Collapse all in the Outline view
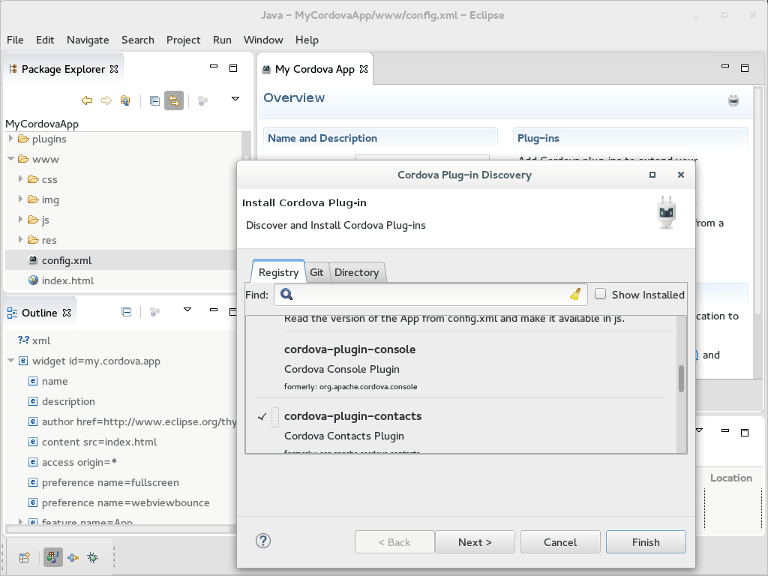This screenshot has height=576, width=768. click(x=126, y=312)
